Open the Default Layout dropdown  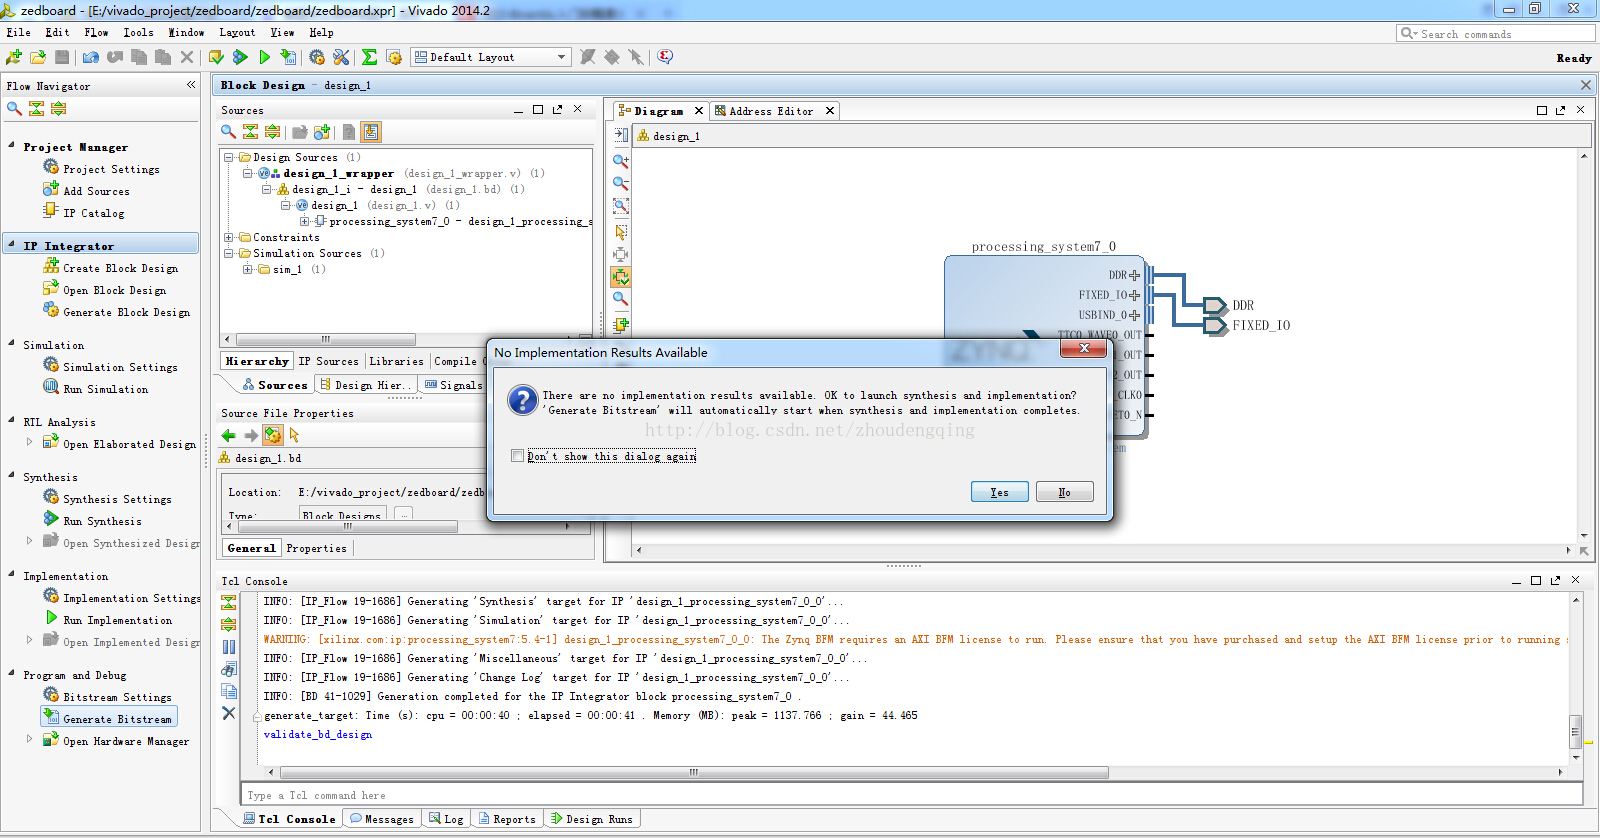491,57
